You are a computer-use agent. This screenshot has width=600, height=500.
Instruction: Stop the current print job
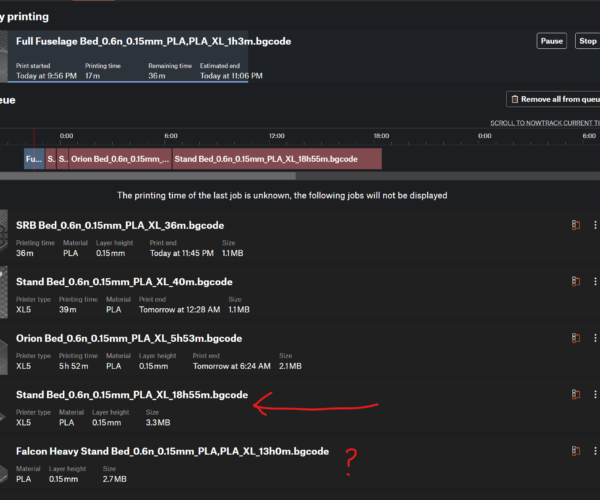(587, 41)
